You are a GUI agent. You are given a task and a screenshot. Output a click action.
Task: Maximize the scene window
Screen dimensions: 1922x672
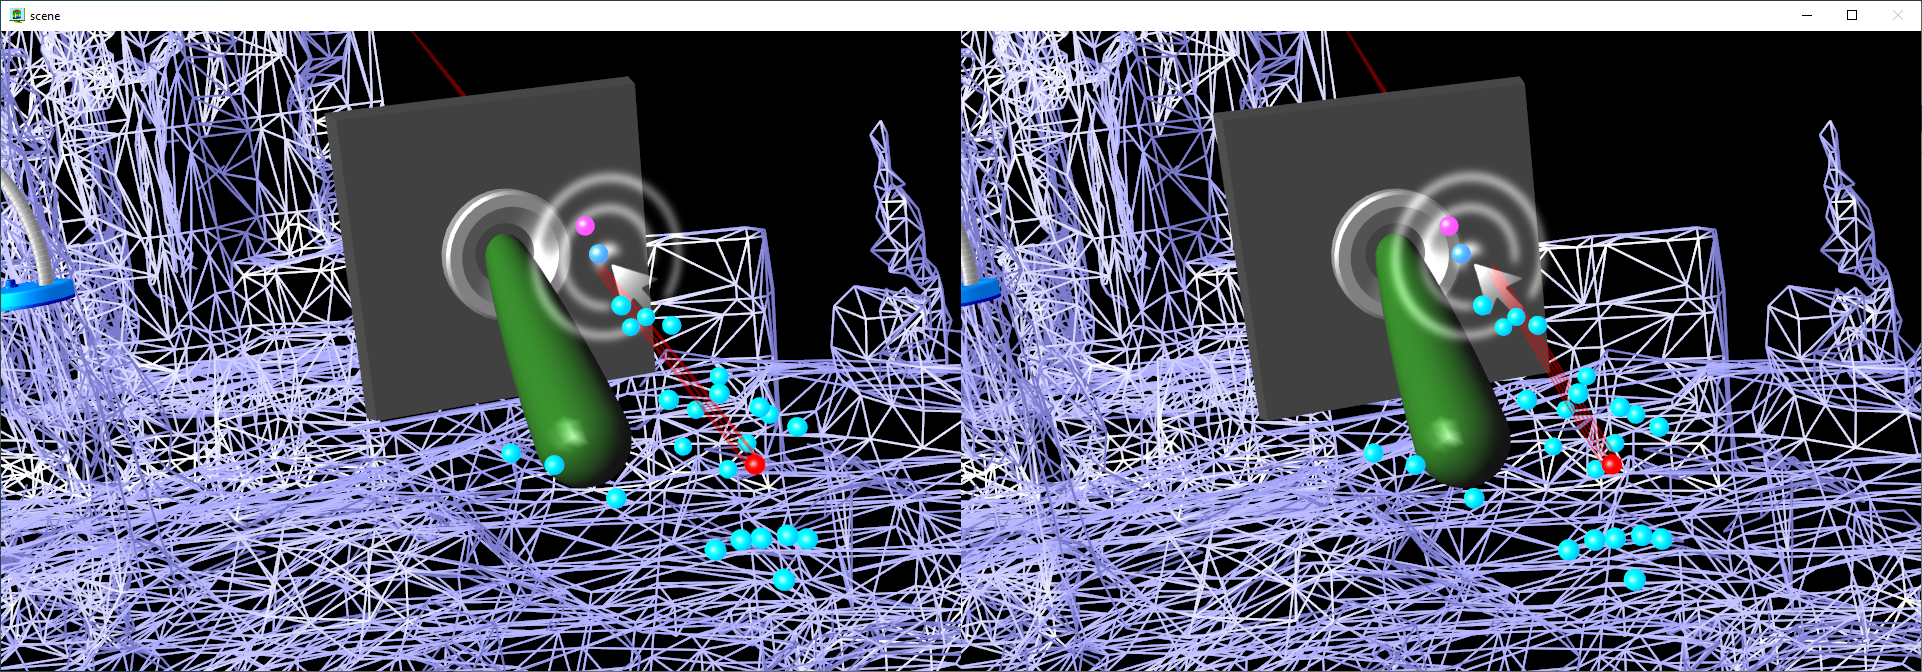[x=1852, y=15]
